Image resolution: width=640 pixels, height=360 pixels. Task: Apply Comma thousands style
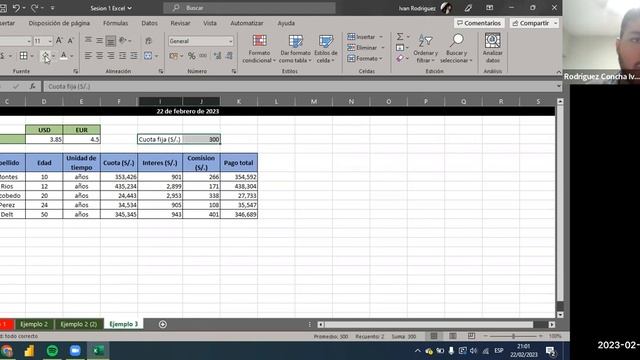[203, 56]
